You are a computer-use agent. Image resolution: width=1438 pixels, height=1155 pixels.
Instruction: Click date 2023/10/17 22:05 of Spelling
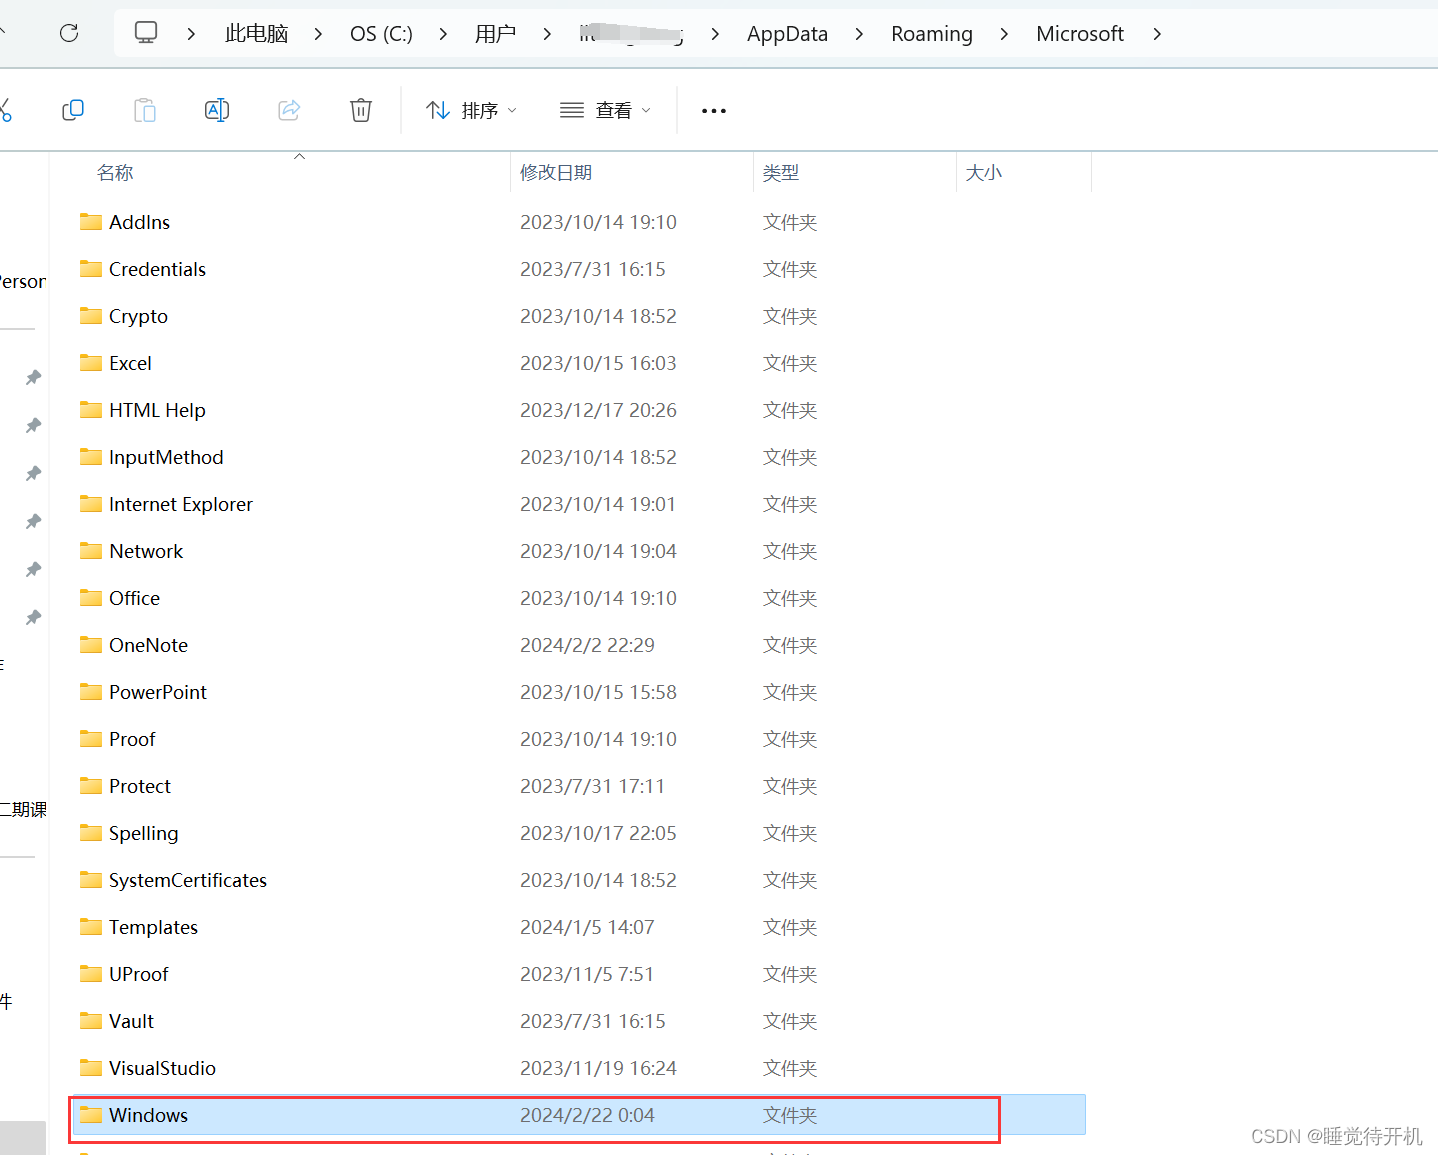point(598,833)
